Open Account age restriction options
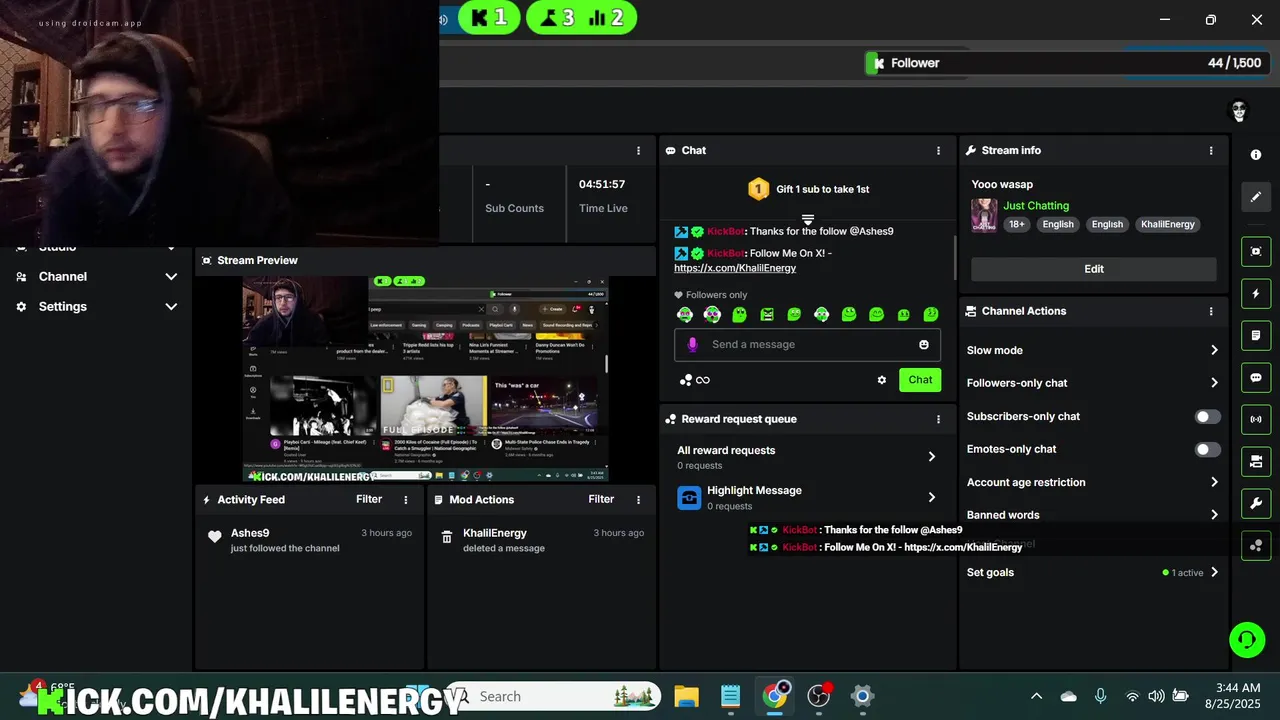The width and height of the screenshot is (1280, 720). (1094, 482)
